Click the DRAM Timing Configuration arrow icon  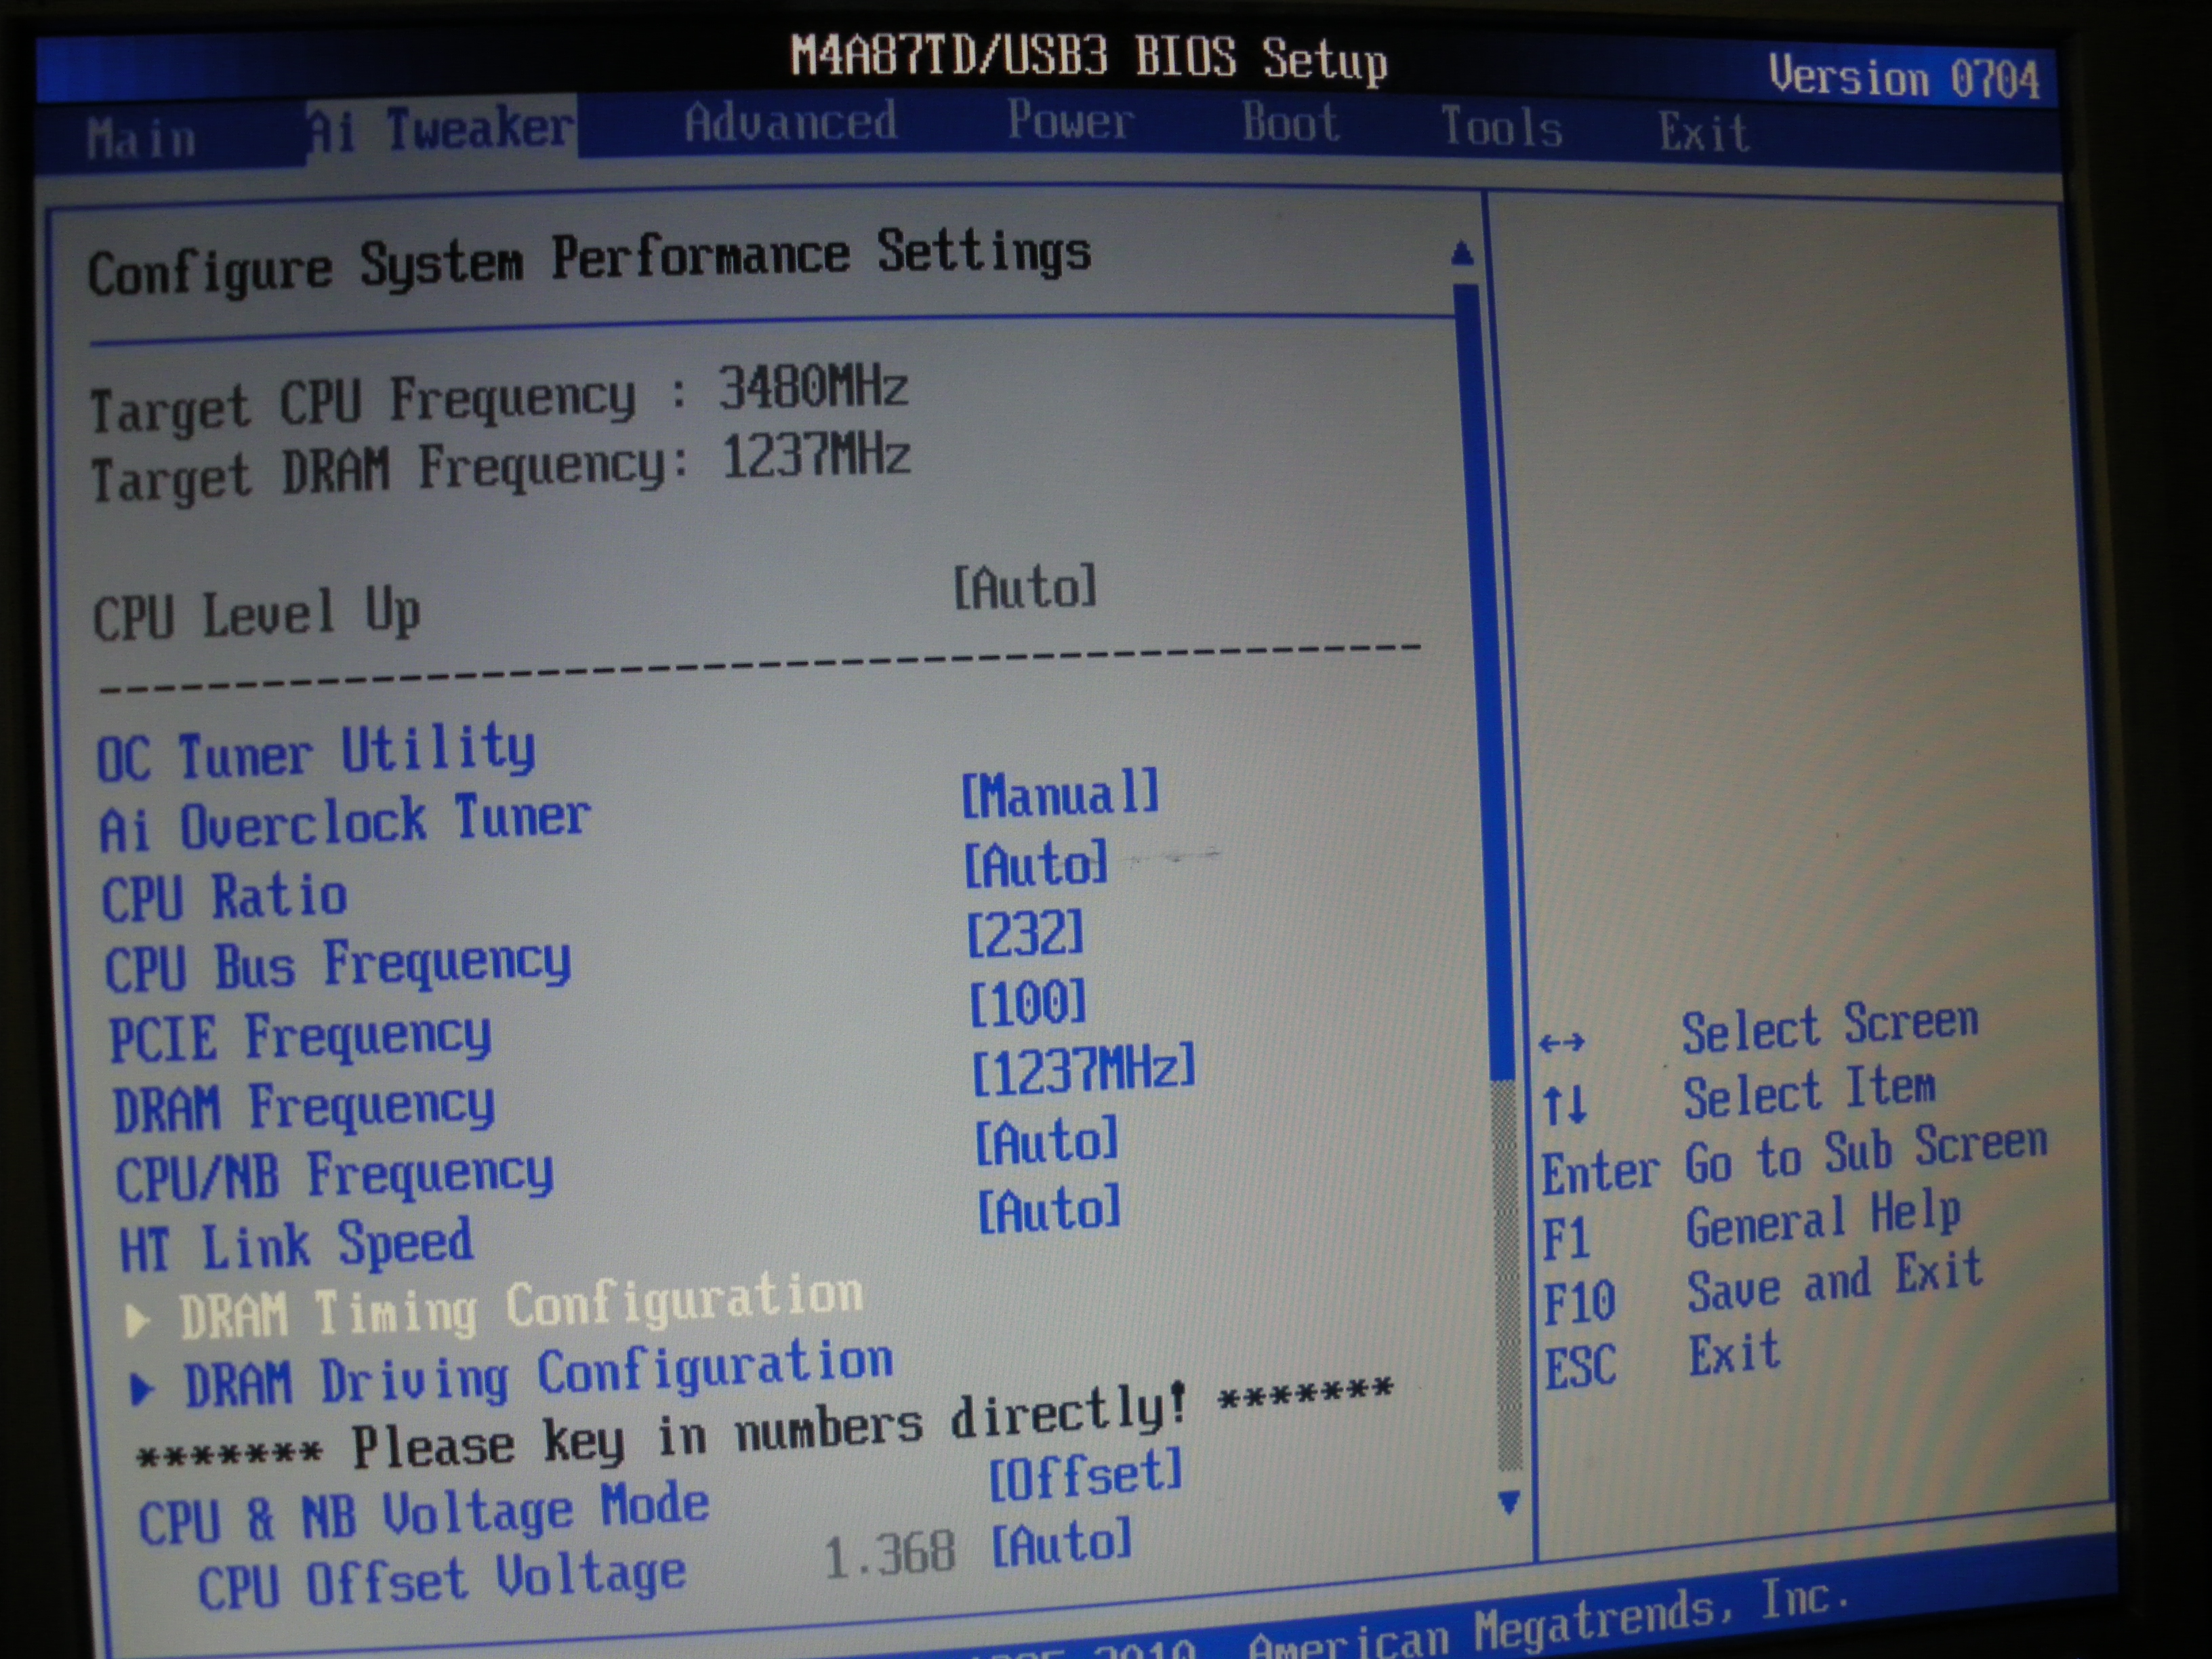click(x=138, y=1321)
